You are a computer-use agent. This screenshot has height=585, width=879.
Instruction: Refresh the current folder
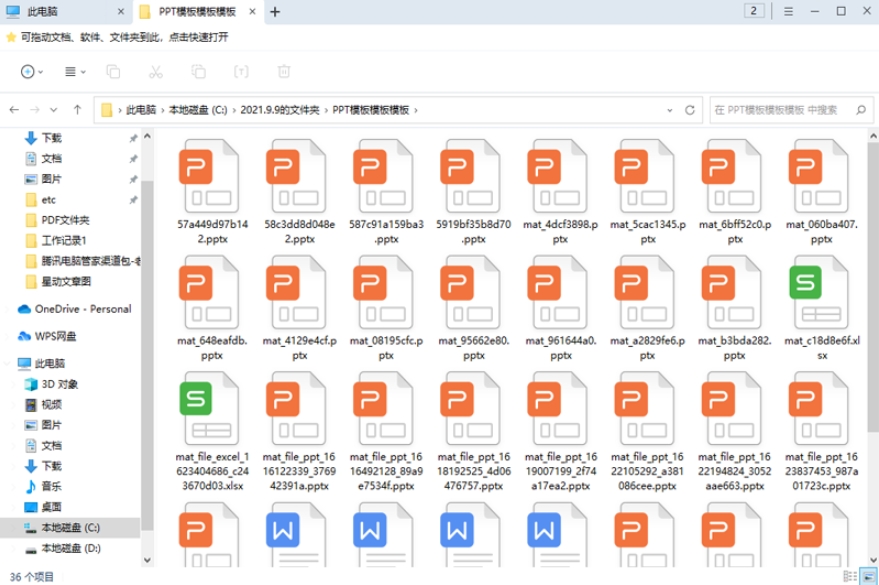(x=690, y=110)
